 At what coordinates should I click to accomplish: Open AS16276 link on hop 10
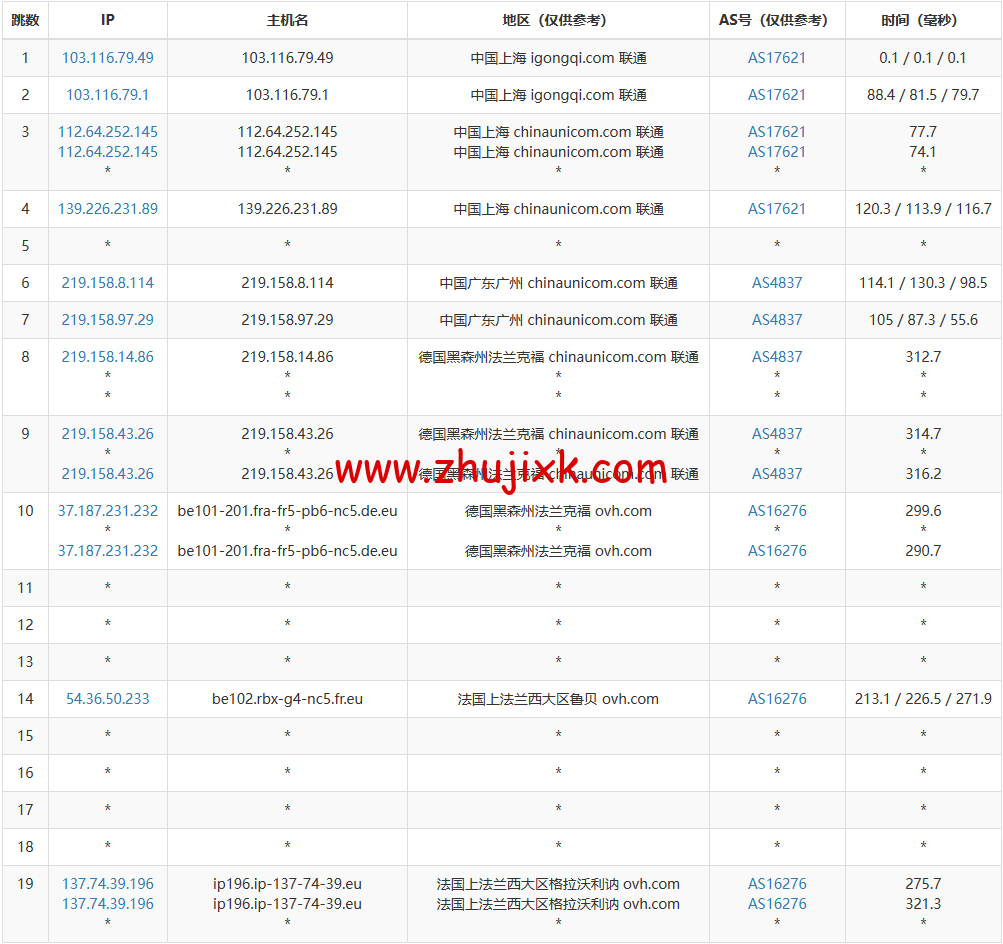pos(777,510)
